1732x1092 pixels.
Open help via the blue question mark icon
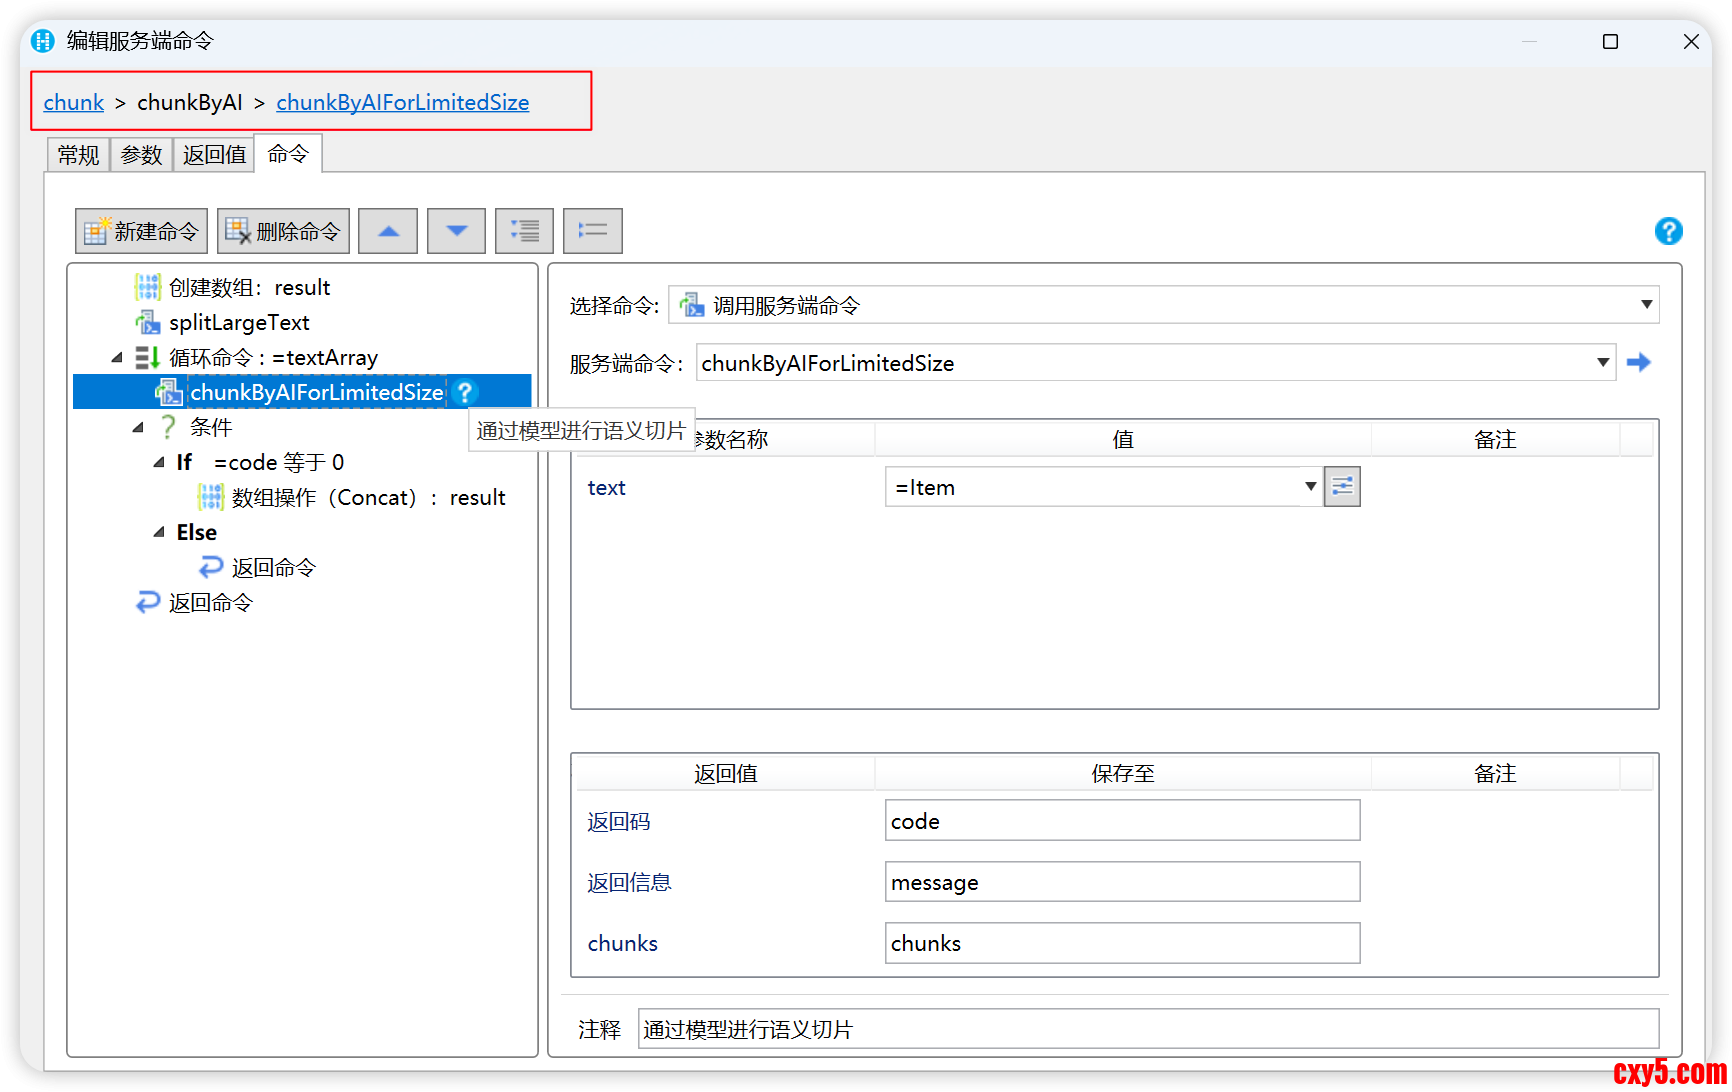1668,231
